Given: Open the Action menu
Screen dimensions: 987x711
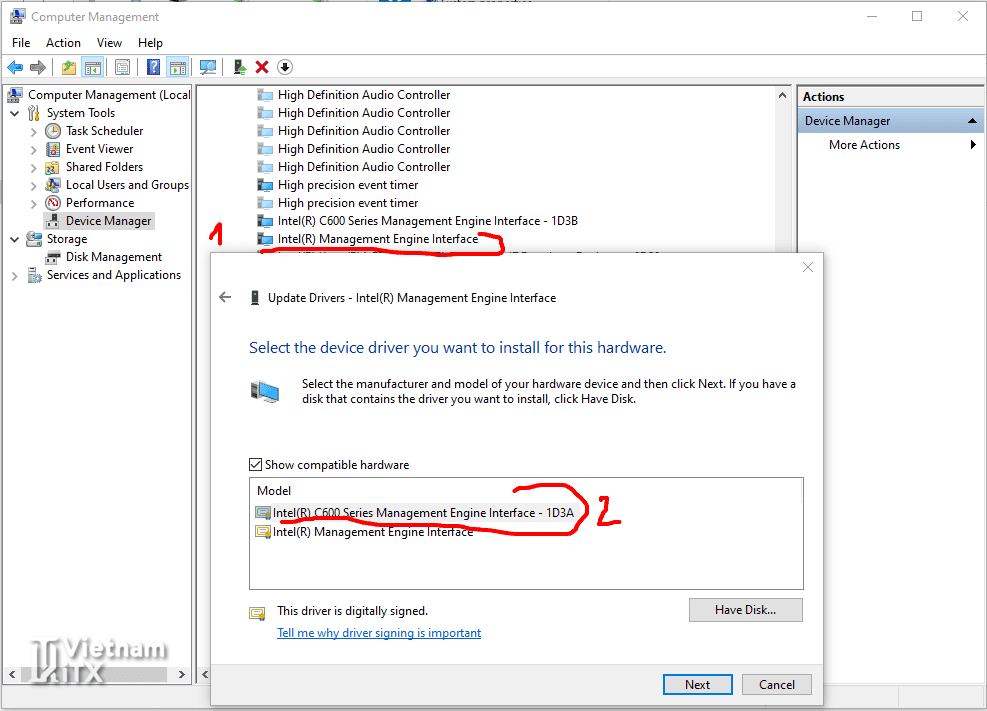Looking at the screenshot, I should 63,43.
